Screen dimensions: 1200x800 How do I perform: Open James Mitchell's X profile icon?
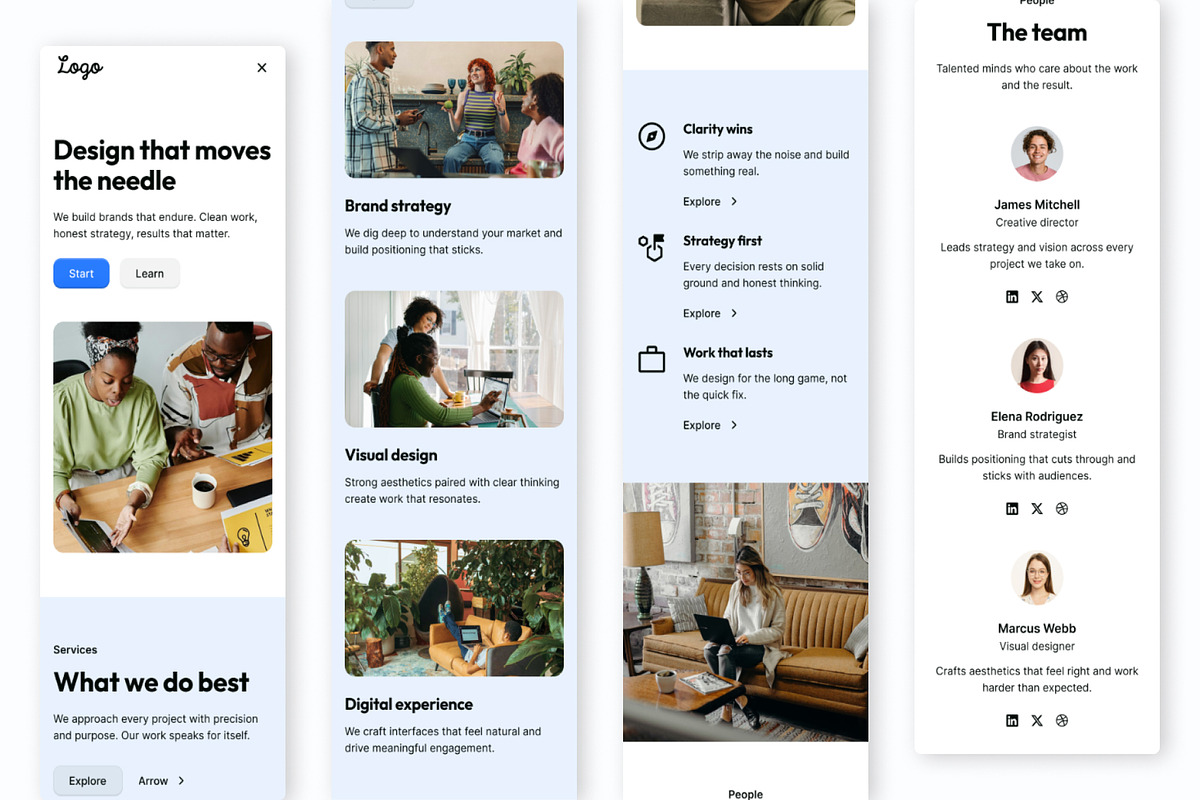click(x=1037, y=297)
